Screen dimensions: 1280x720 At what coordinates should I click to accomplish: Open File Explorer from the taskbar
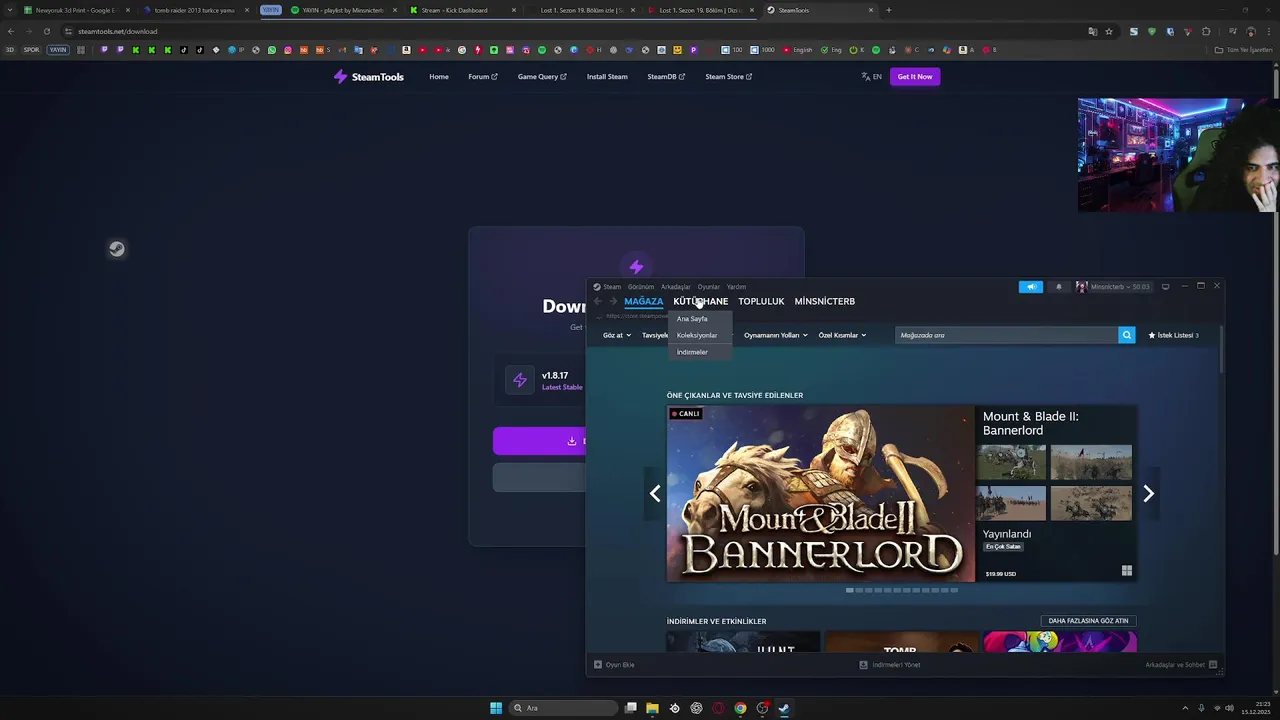652,708
